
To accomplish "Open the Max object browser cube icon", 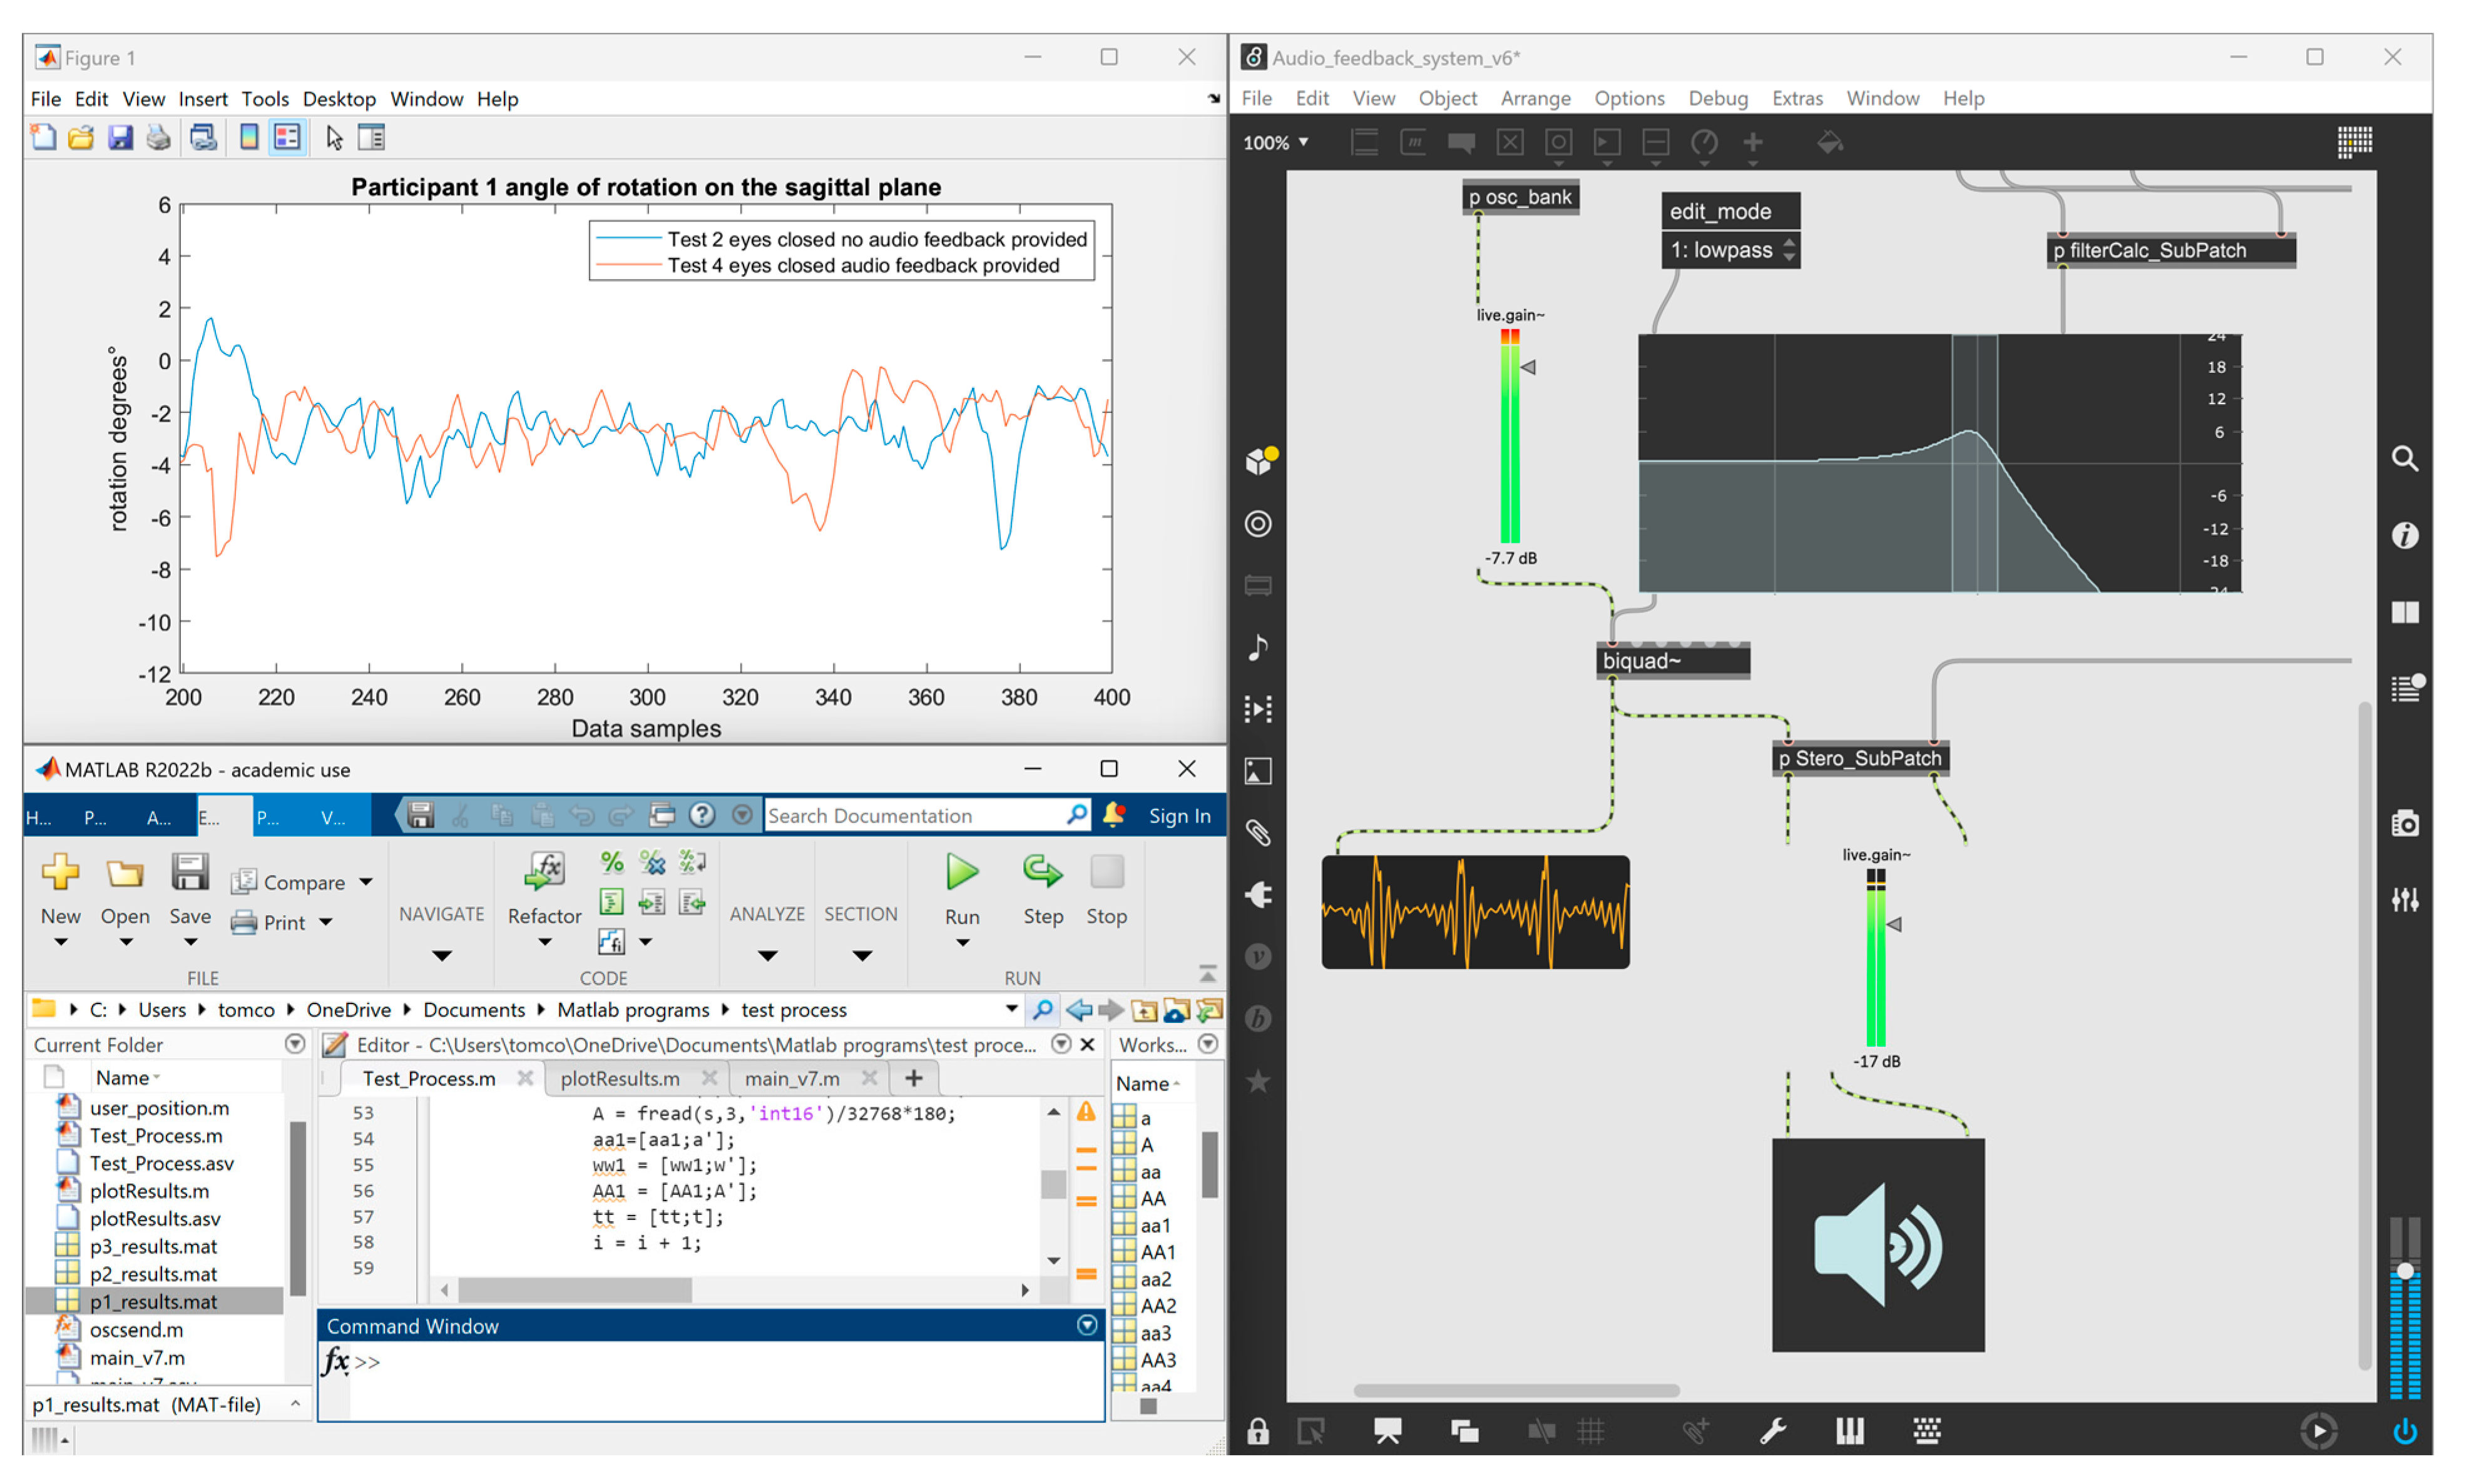I will pos(1258,461).
